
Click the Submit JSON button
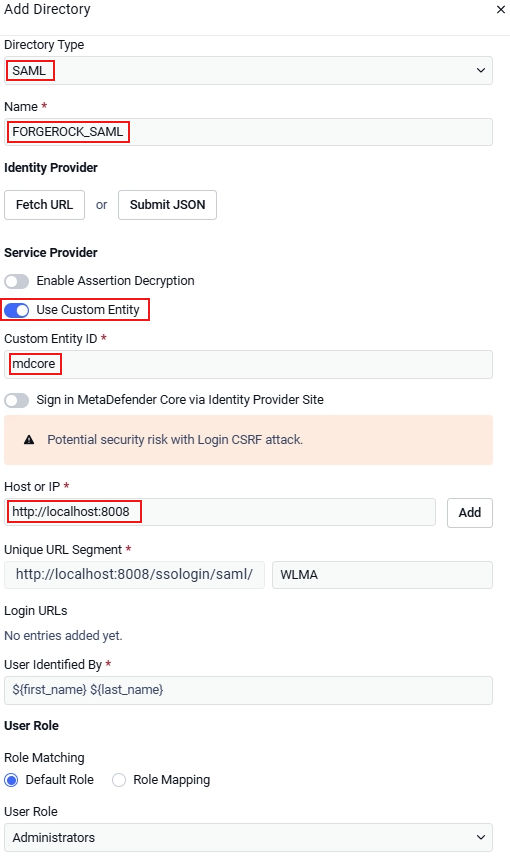pos(167,205)
